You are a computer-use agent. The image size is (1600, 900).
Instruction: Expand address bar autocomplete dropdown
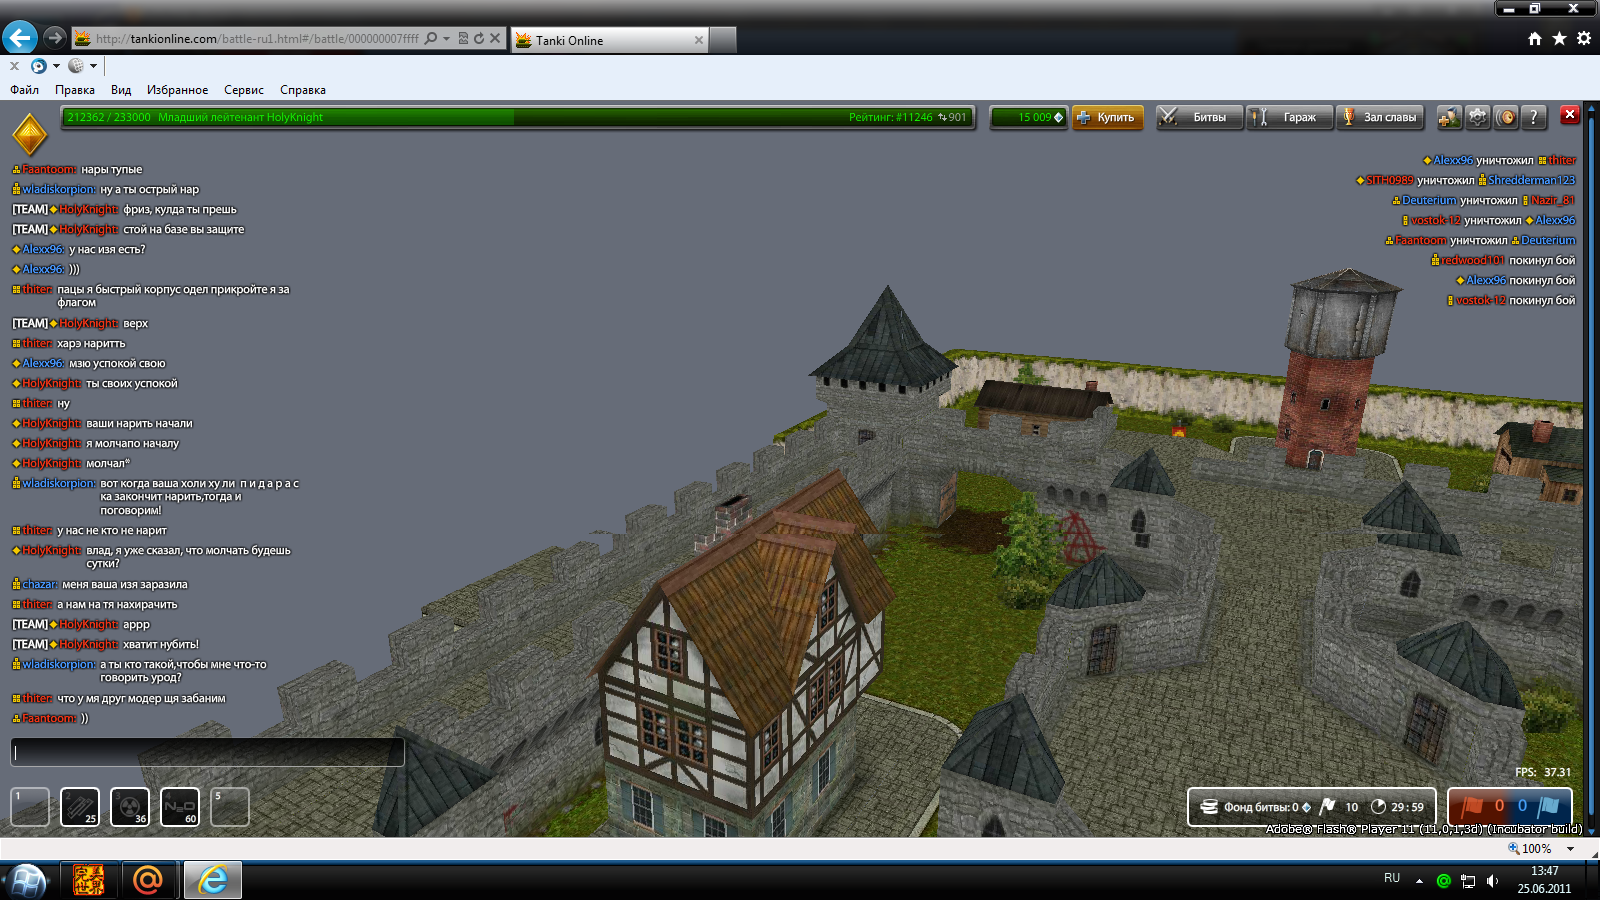(x=446, y=38)
